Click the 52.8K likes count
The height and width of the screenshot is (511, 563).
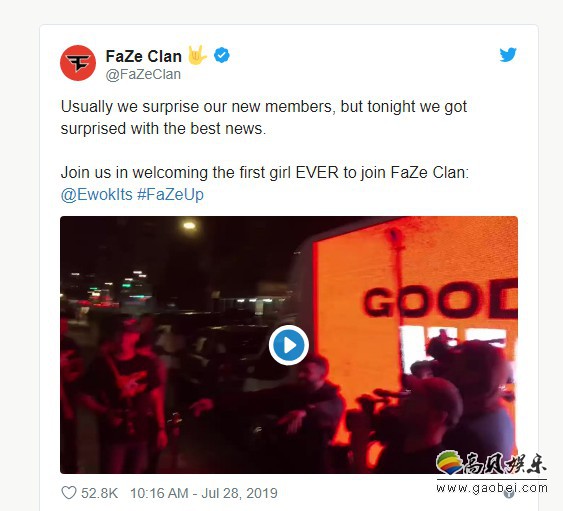(99, 493)
